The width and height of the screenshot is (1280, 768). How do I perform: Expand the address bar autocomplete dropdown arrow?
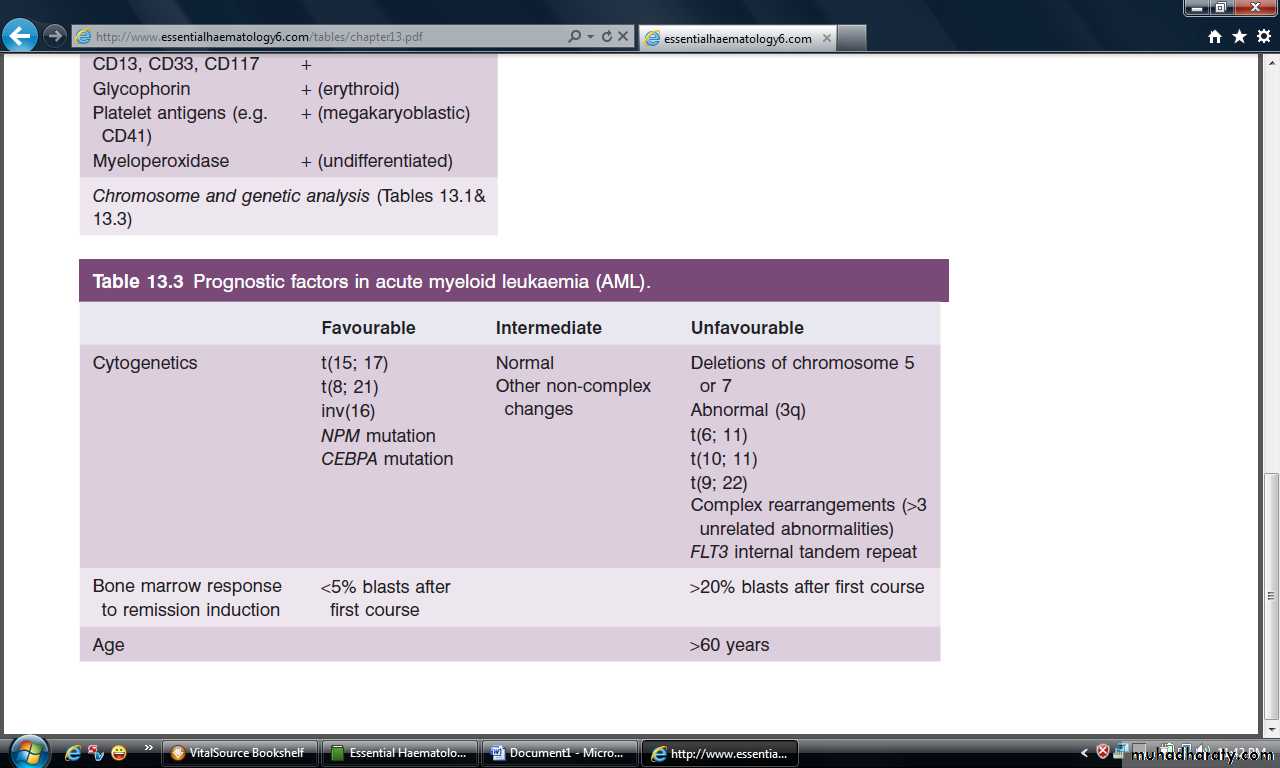[x=590, y=37]
